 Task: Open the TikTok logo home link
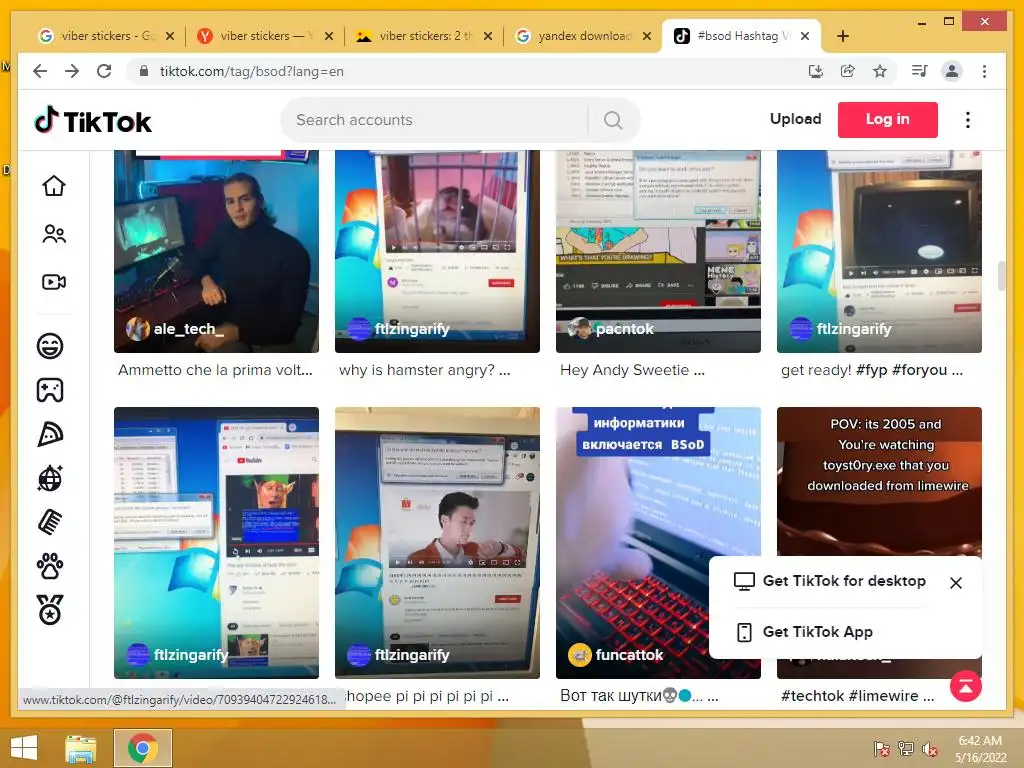[93, 121]
